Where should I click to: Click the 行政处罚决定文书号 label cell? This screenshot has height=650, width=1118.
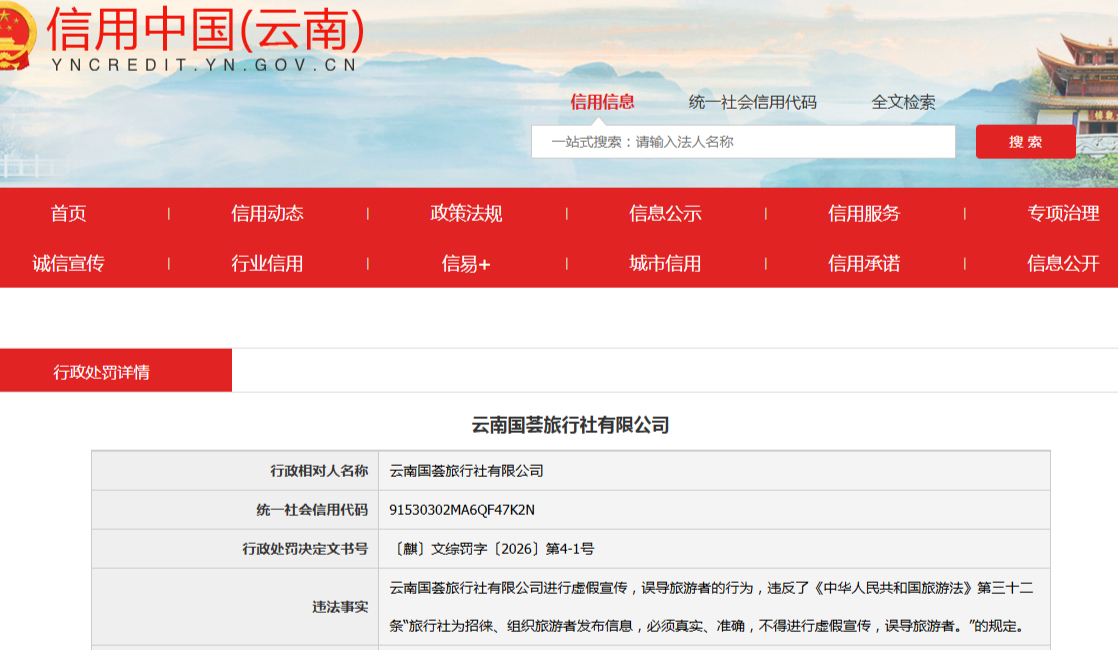[x=235, y=549]
